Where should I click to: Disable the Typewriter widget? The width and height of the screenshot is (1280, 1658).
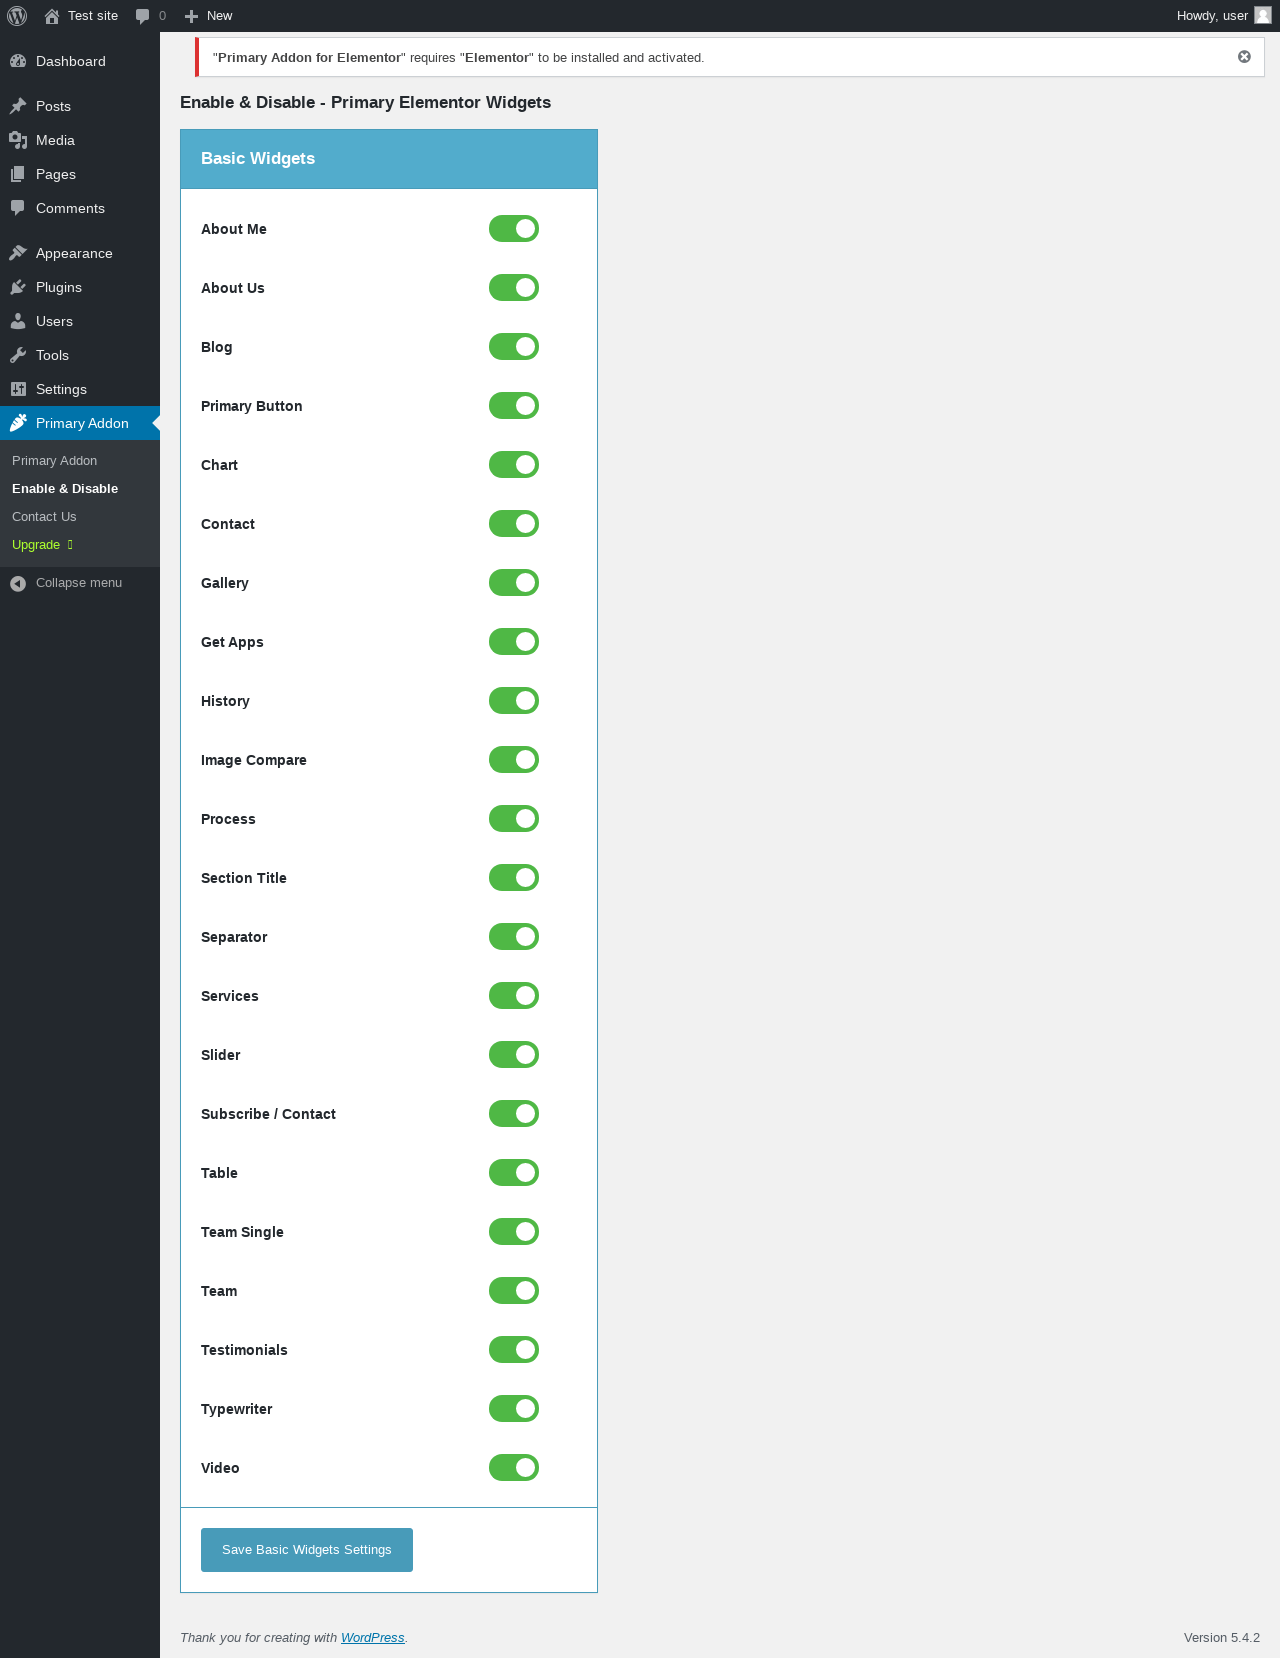[514, 1409]
